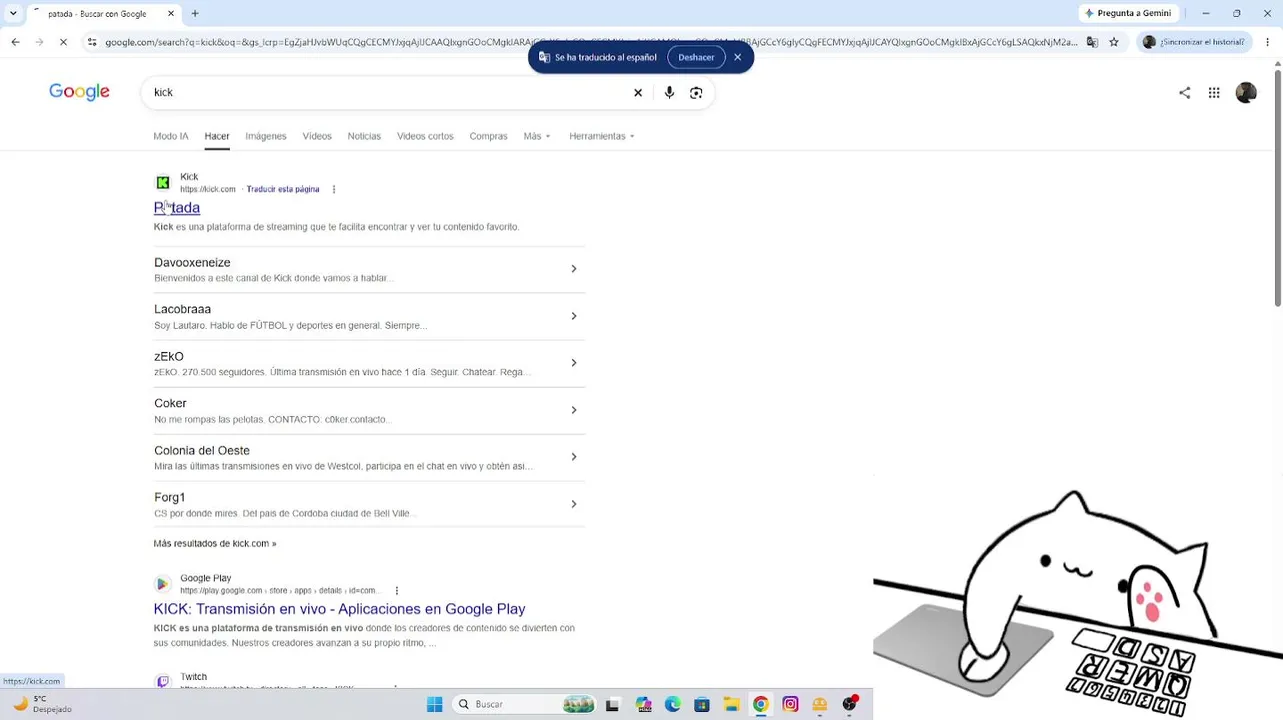Open a new browser tab
This screenshot has width=1283, height=720.
195,14
